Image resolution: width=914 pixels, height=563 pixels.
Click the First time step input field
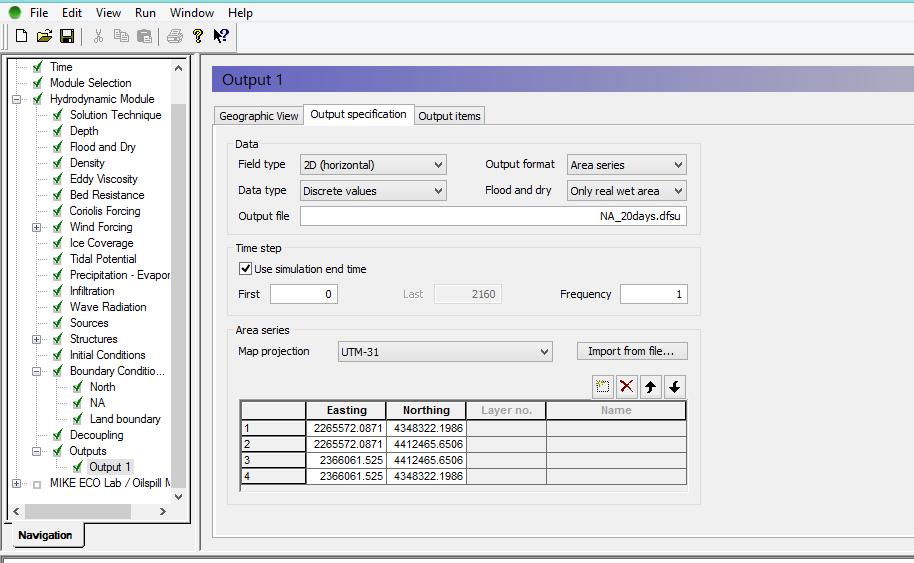coord(304,294)
